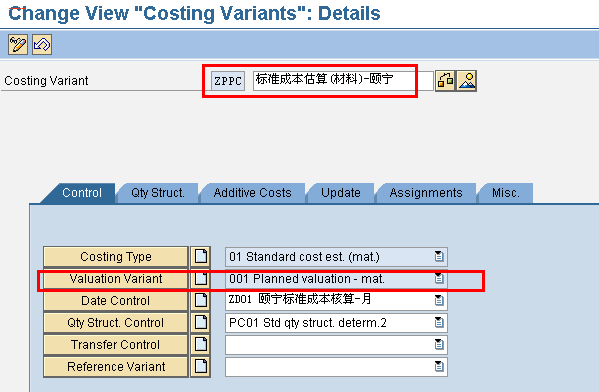Open the Misc. tab
The width and height of the screenshot is (599, 392).
click(506, 193)
